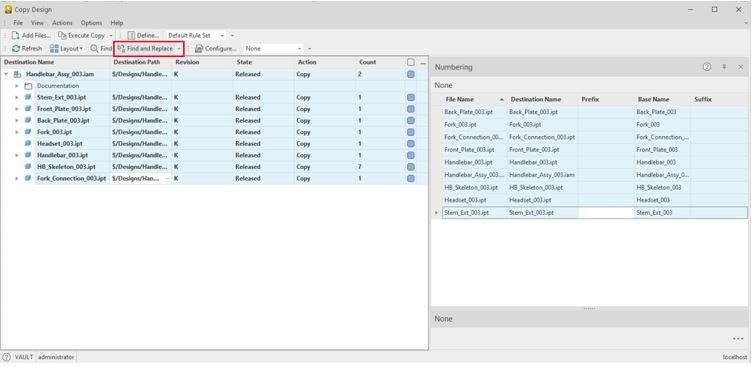Expand the Stem_Ext_003.ipt tree node
This screenshot has width=752, height=367.
click(x=16, y=97)
